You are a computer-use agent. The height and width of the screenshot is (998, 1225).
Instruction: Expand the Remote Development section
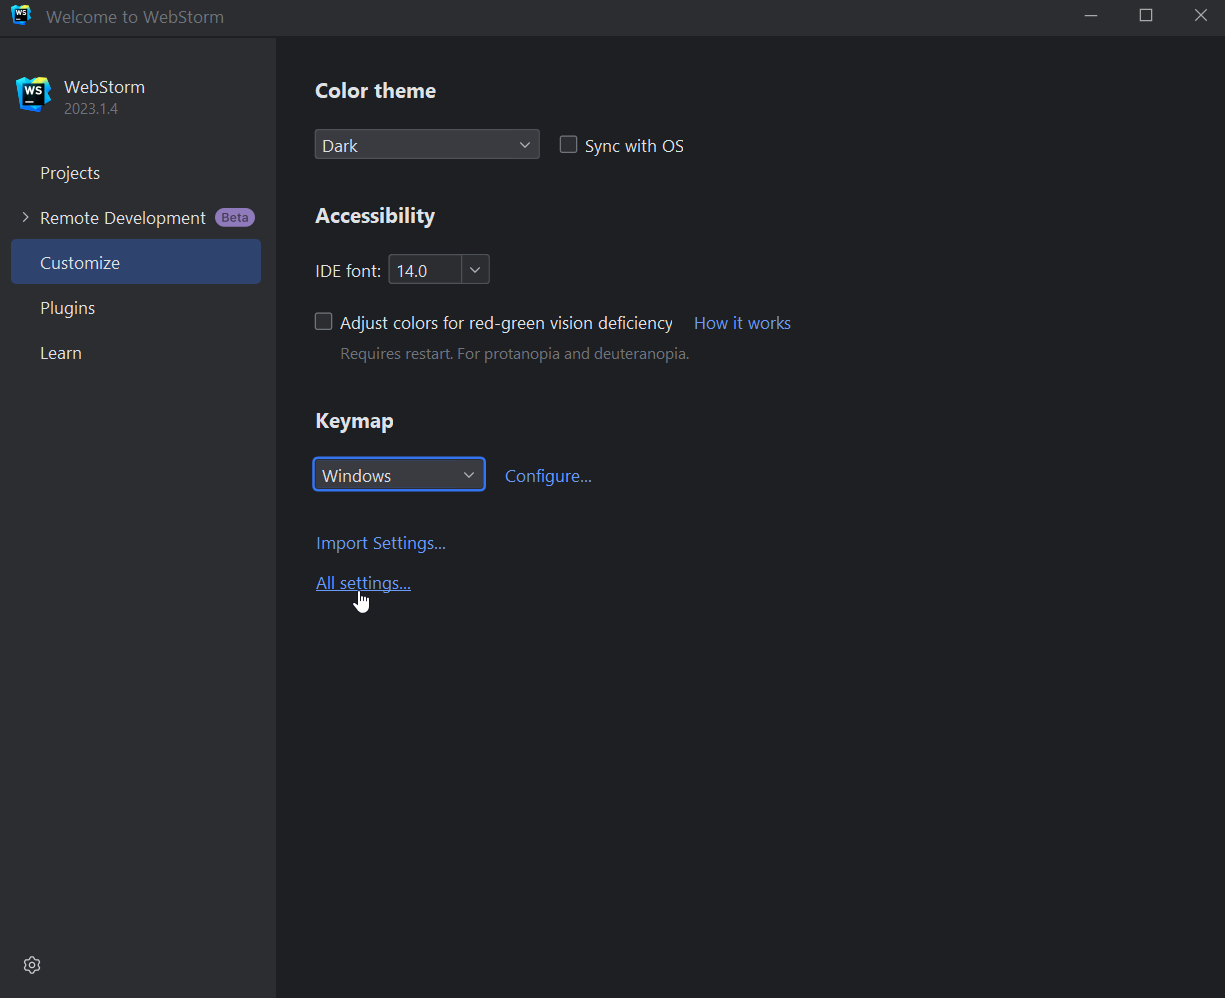(24, 217)
